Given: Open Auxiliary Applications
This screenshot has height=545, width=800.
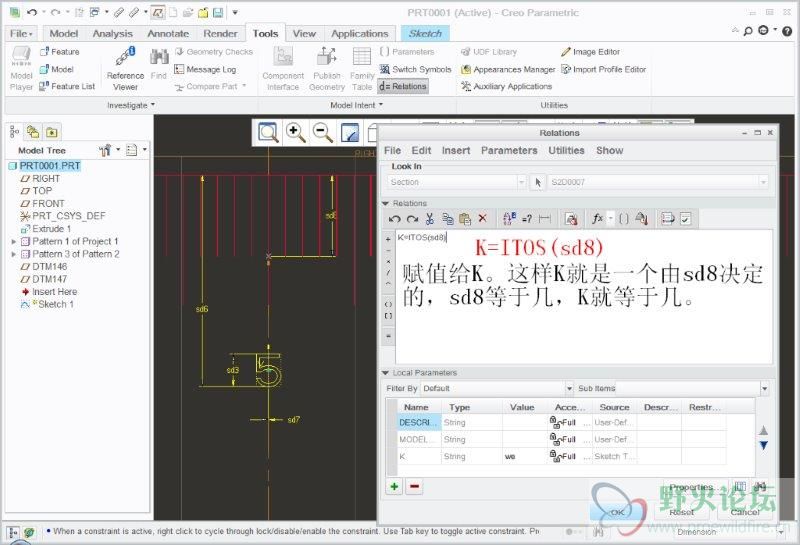Looking at the screenshot, I should pyautogui.click(x=506, y=86).
